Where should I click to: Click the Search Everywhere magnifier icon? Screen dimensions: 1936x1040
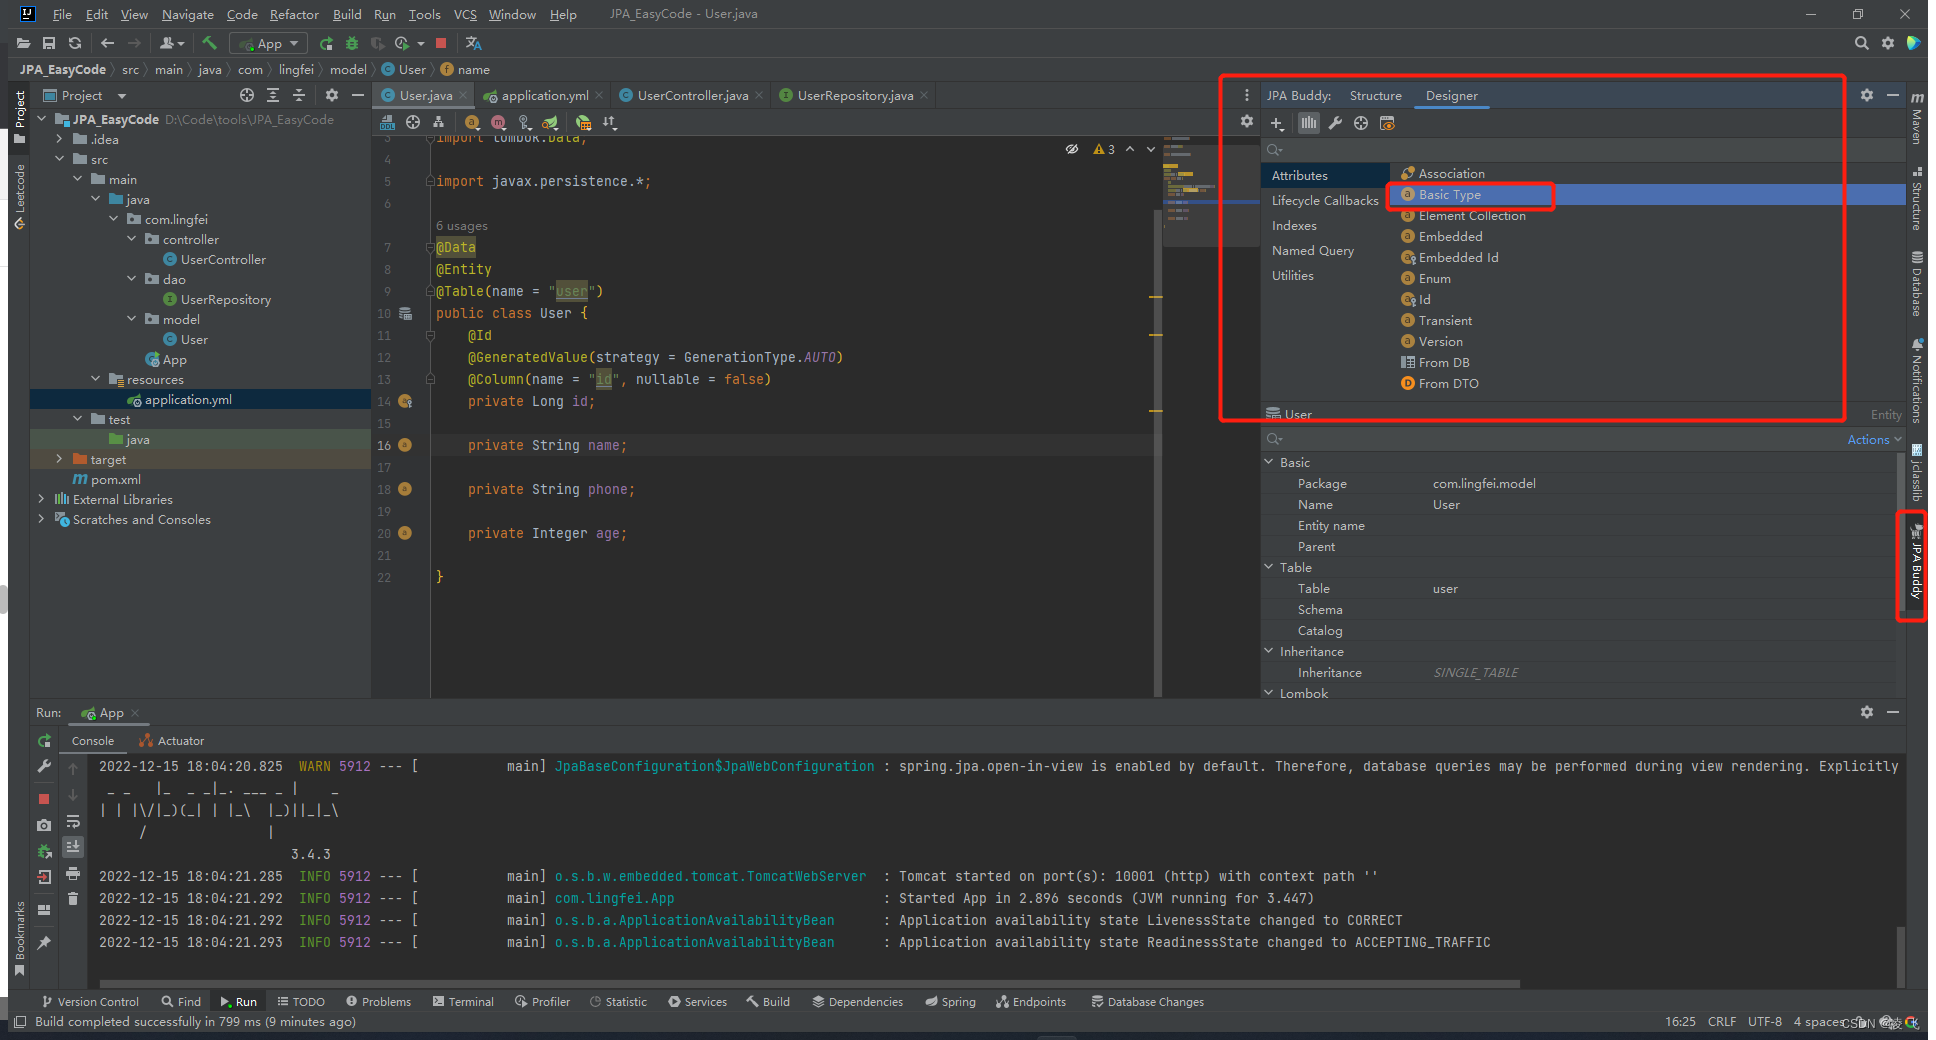(1861, 43)
